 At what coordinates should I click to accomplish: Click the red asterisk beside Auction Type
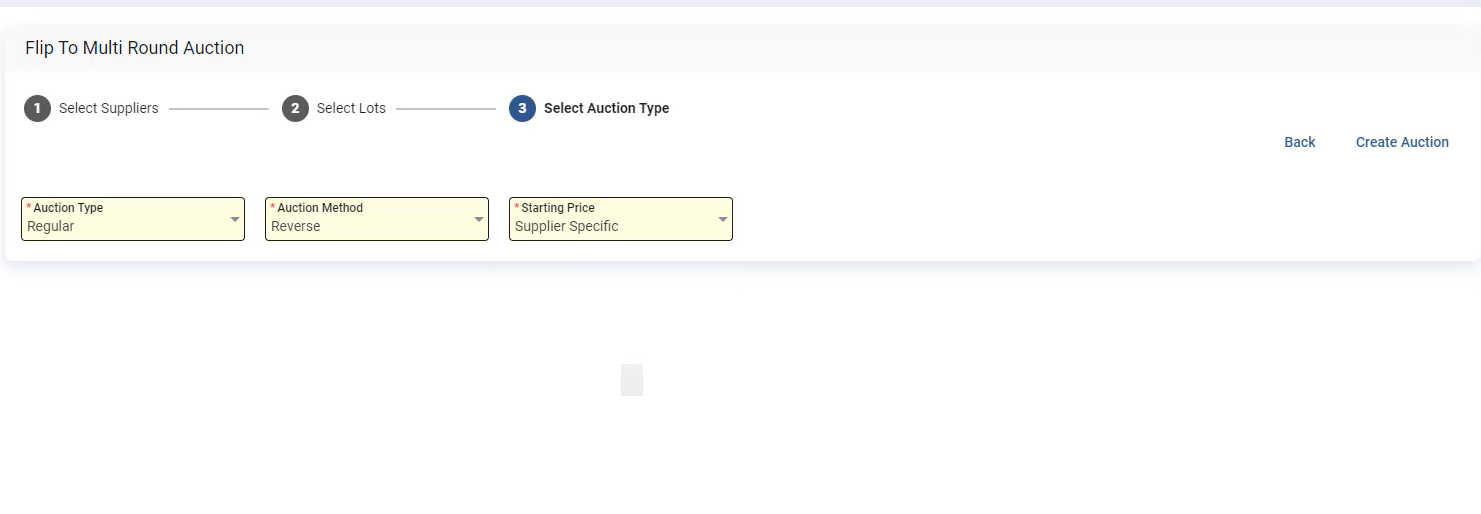coord(29,207)
